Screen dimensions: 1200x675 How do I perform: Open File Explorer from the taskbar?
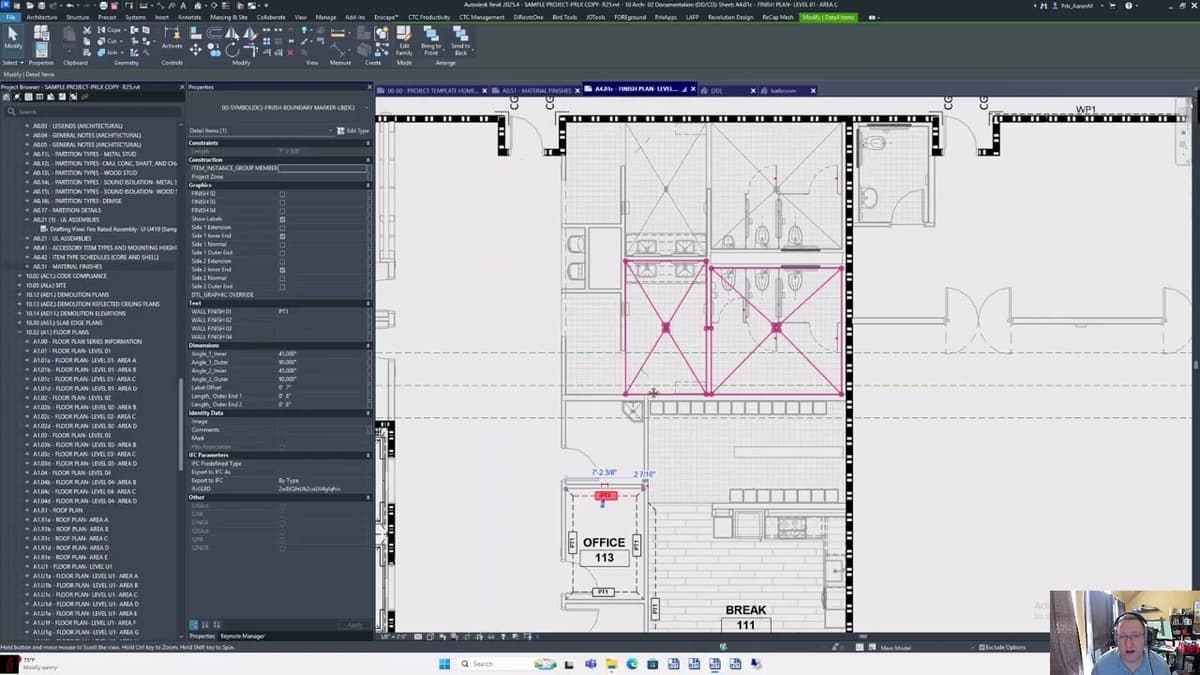(612, 664)
